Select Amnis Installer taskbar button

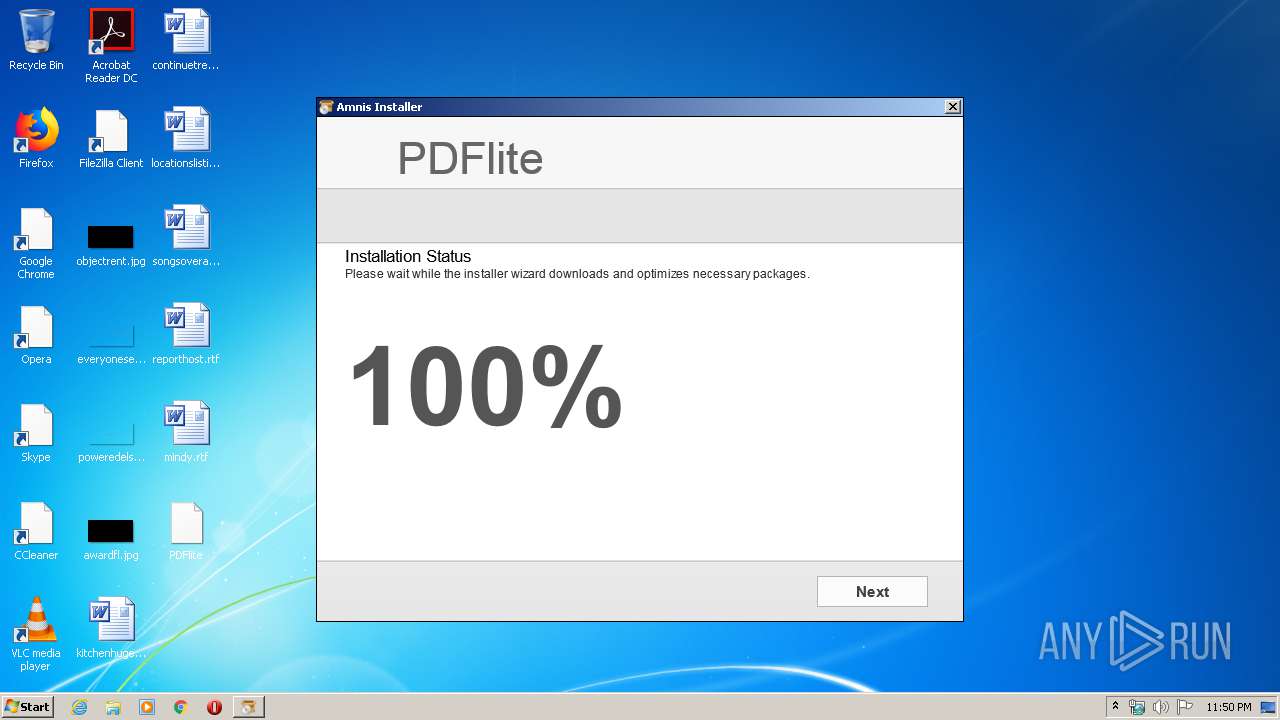248,707
